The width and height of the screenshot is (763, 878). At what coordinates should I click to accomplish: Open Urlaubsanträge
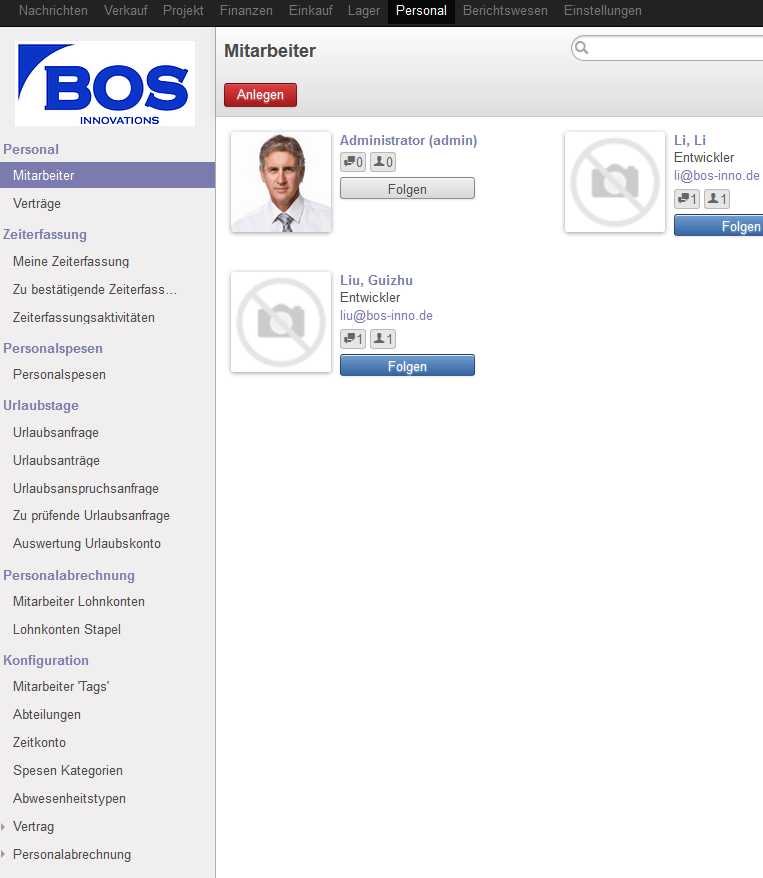[57, 460]
